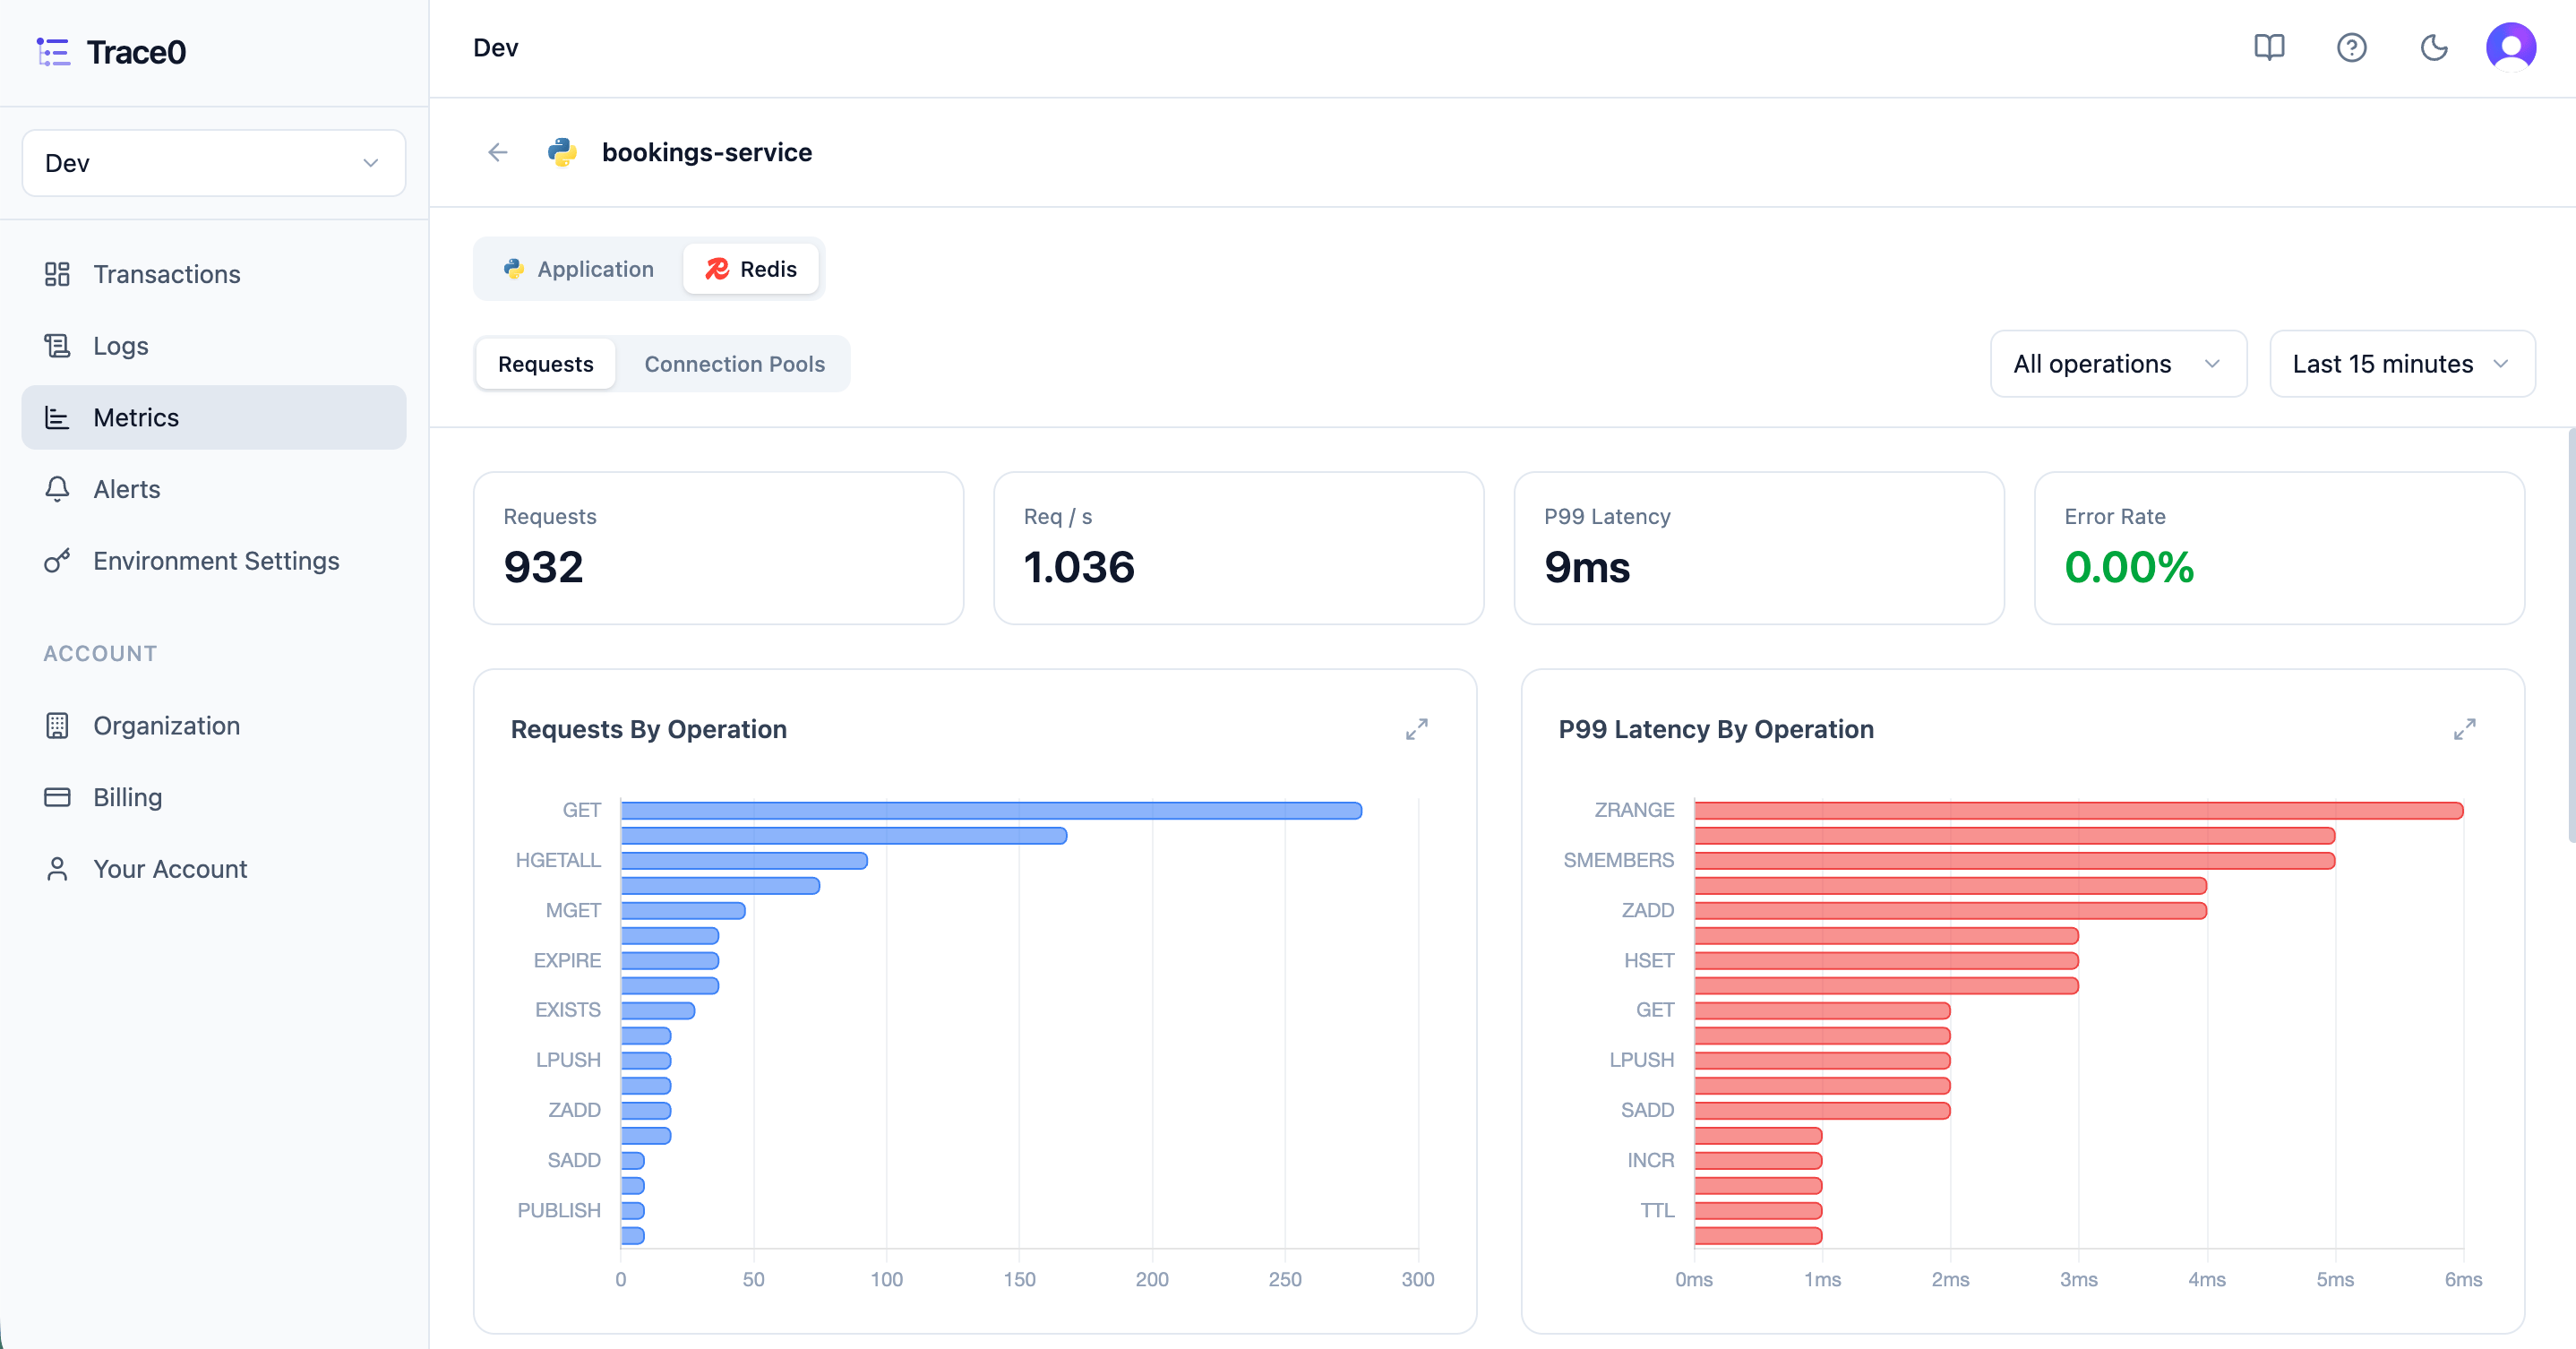Select the Connection Pools tab
The height and width of the screenshot is (1349, 2576).
pyautogui.click(x=734, y=364)
